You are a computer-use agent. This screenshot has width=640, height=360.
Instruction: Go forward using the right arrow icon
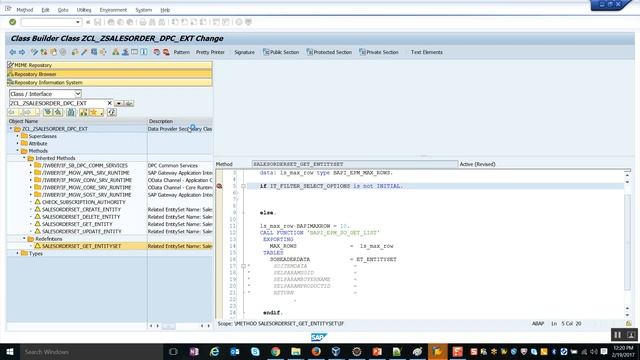tap(22, 52)
